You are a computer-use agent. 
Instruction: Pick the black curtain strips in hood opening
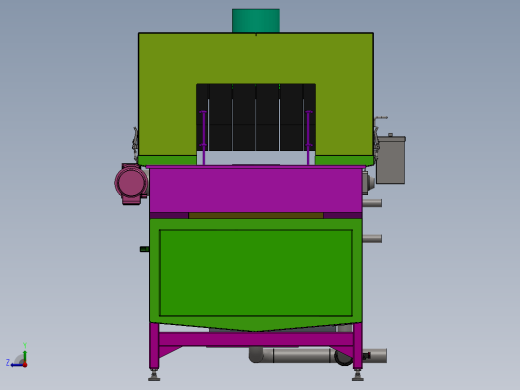[x=256, y=117]
